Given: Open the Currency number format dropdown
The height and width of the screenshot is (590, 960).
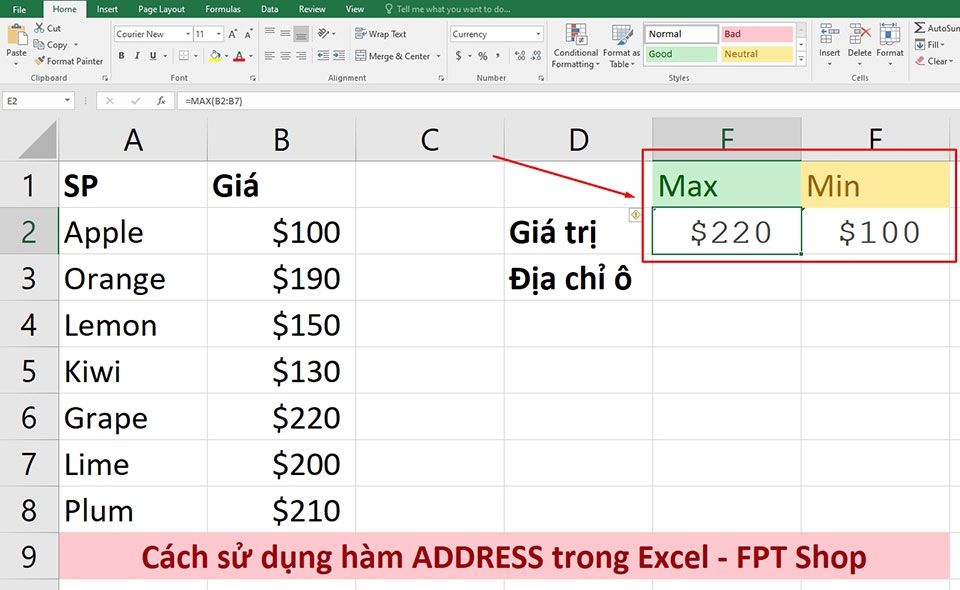Looking at the screenshot, I should 535,33.
